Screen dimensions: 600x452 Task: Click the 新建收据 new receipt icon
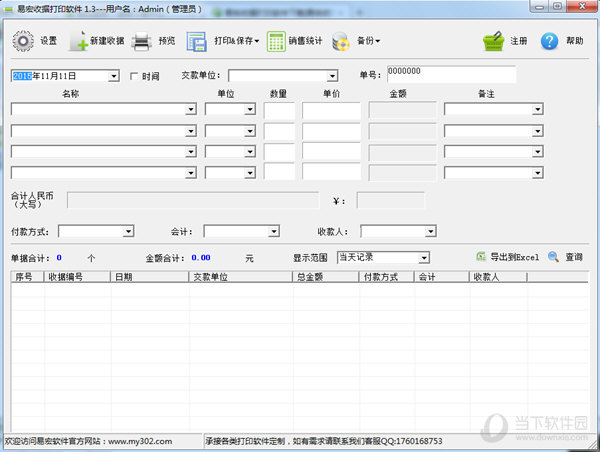(78, 41)
